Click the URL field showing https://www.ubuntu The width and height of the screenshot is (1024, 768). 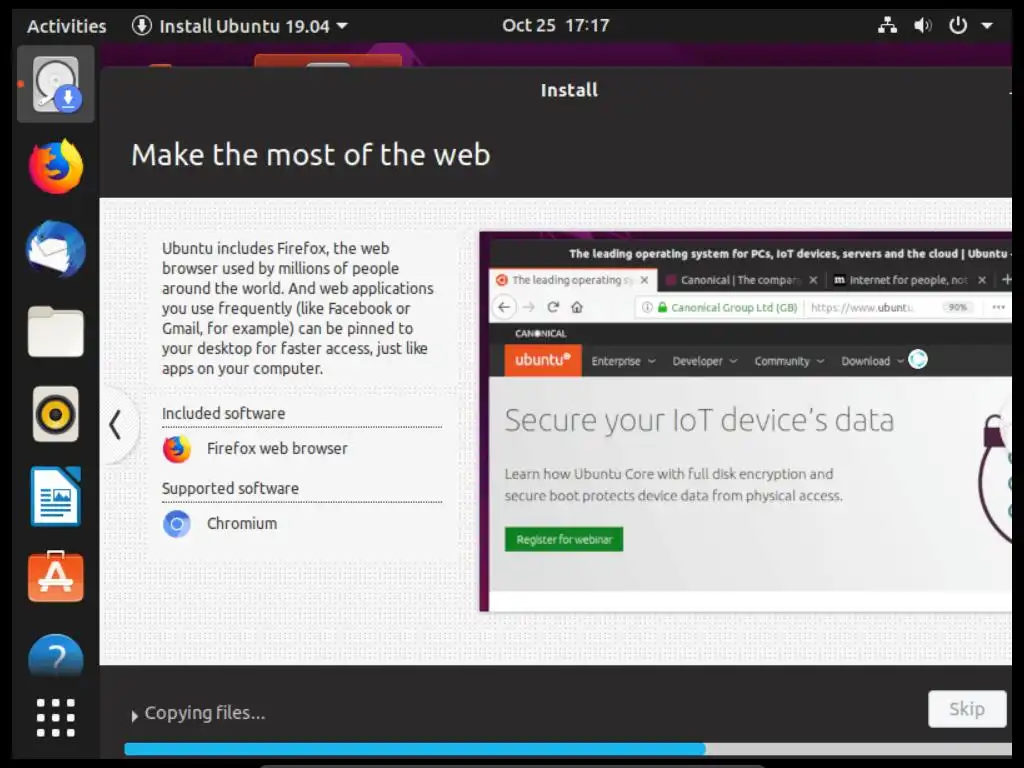(x=862, y=307)
